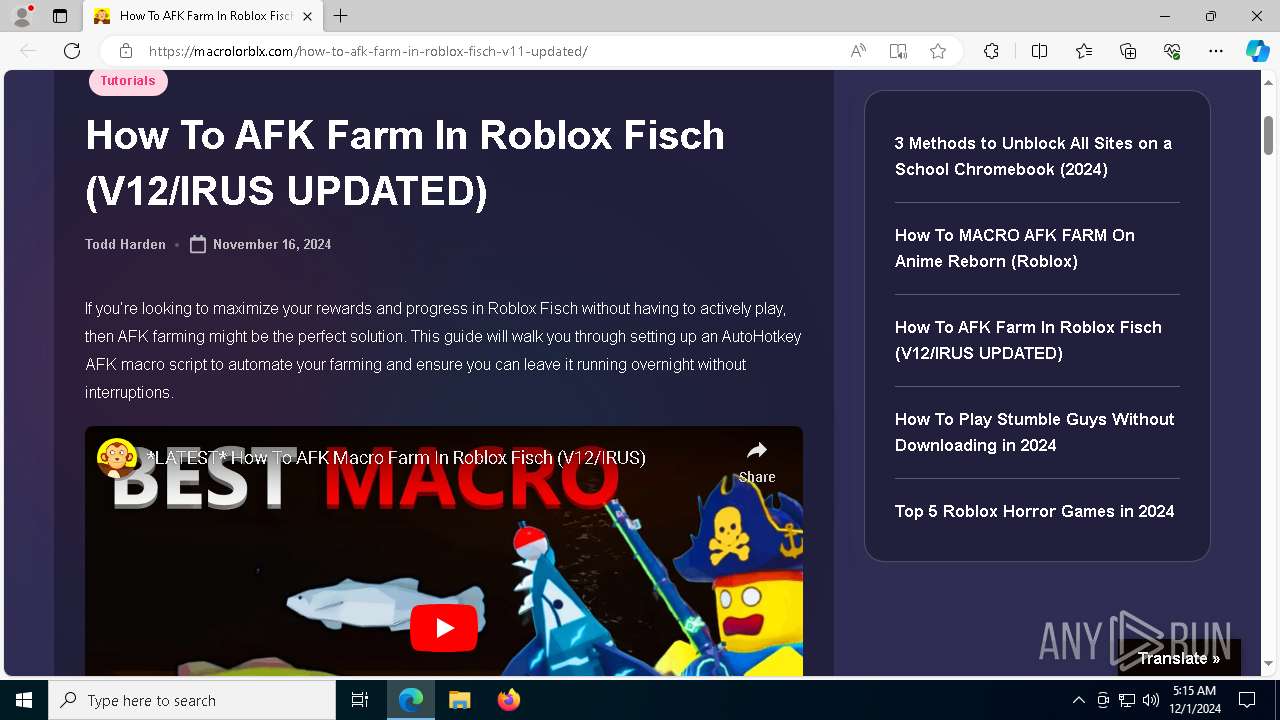1280x720 pixels.
Task: Open Top 5 Roblox Horror Games article
Action: point(1035,511)
